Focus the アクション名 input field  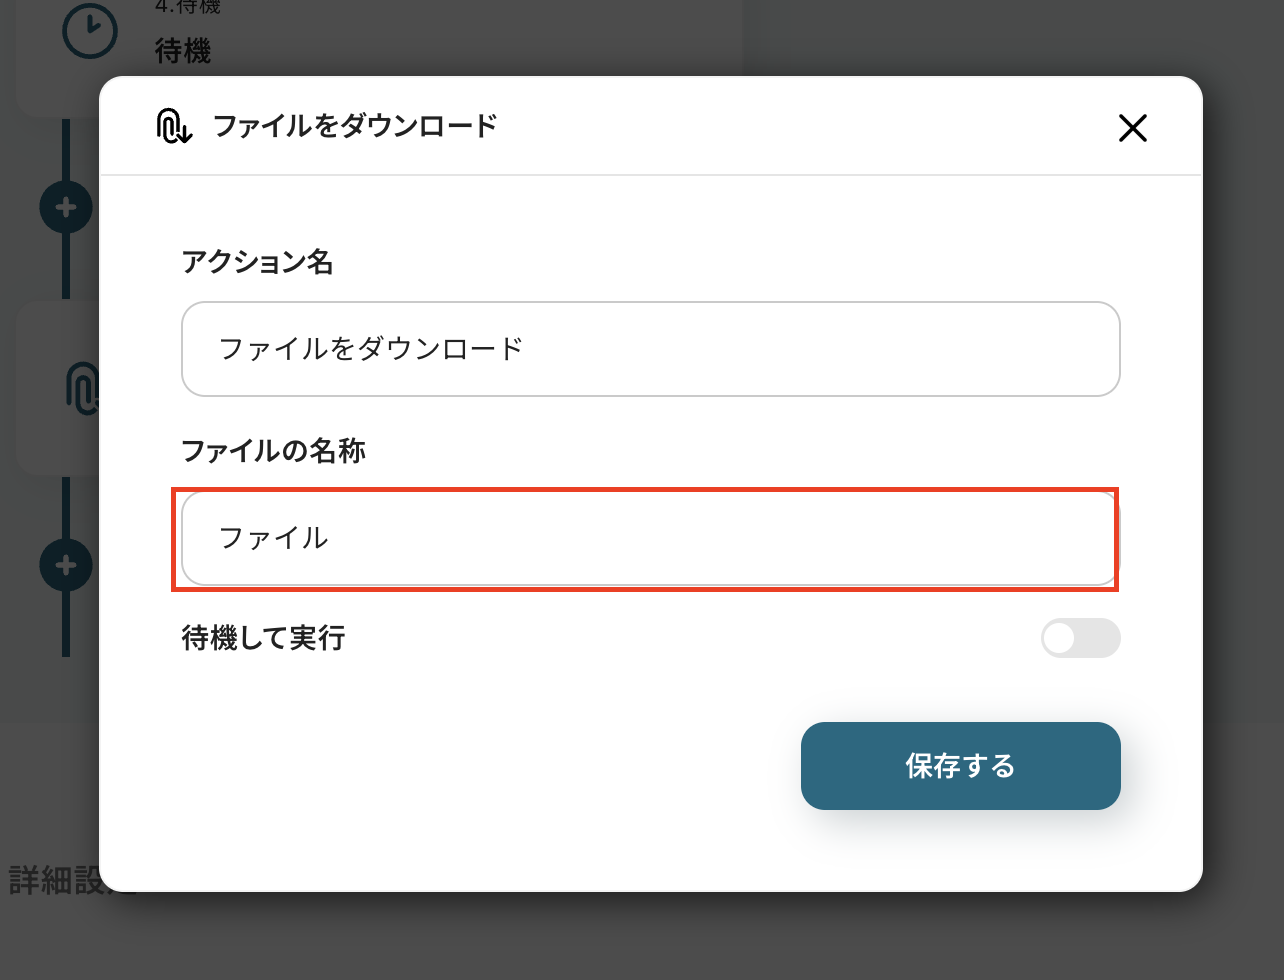pos(650,349)
